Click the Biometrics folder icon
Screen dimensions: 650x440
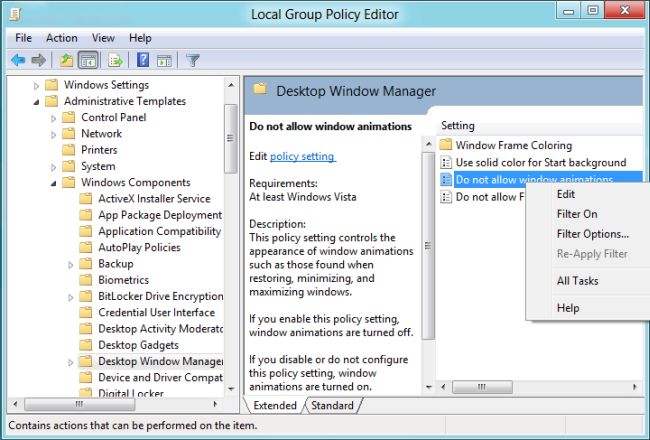tap(86, 280)
